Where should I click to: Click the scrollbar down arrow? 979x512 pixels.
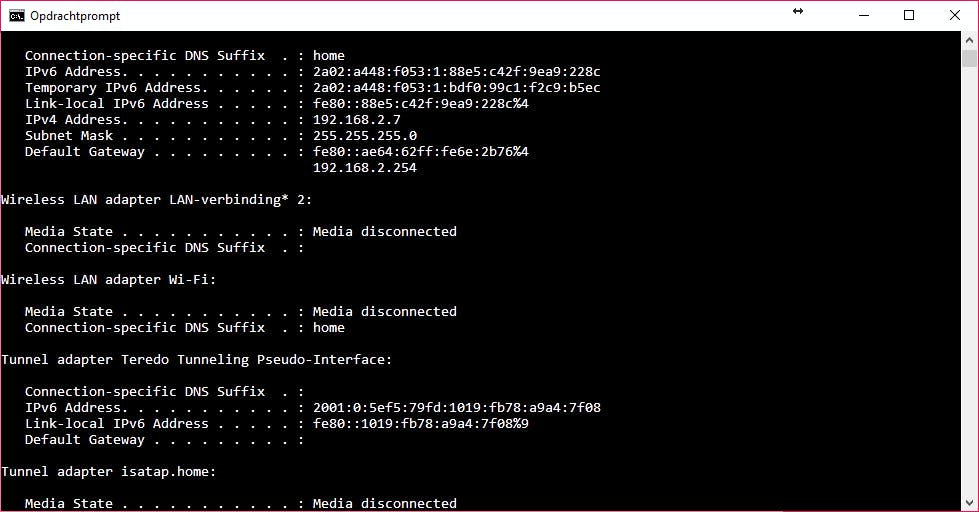969,503
